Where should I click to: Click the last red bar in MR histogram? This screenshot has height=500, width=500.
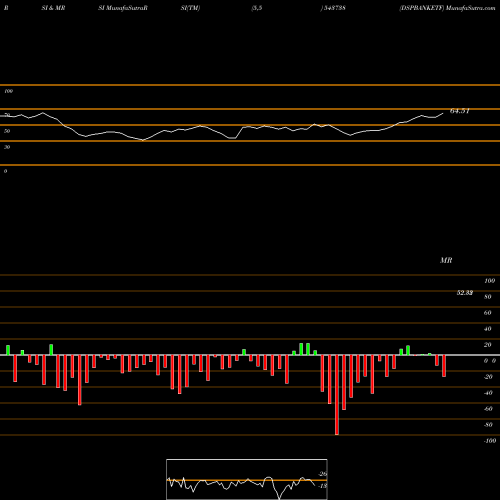[444, 366]
